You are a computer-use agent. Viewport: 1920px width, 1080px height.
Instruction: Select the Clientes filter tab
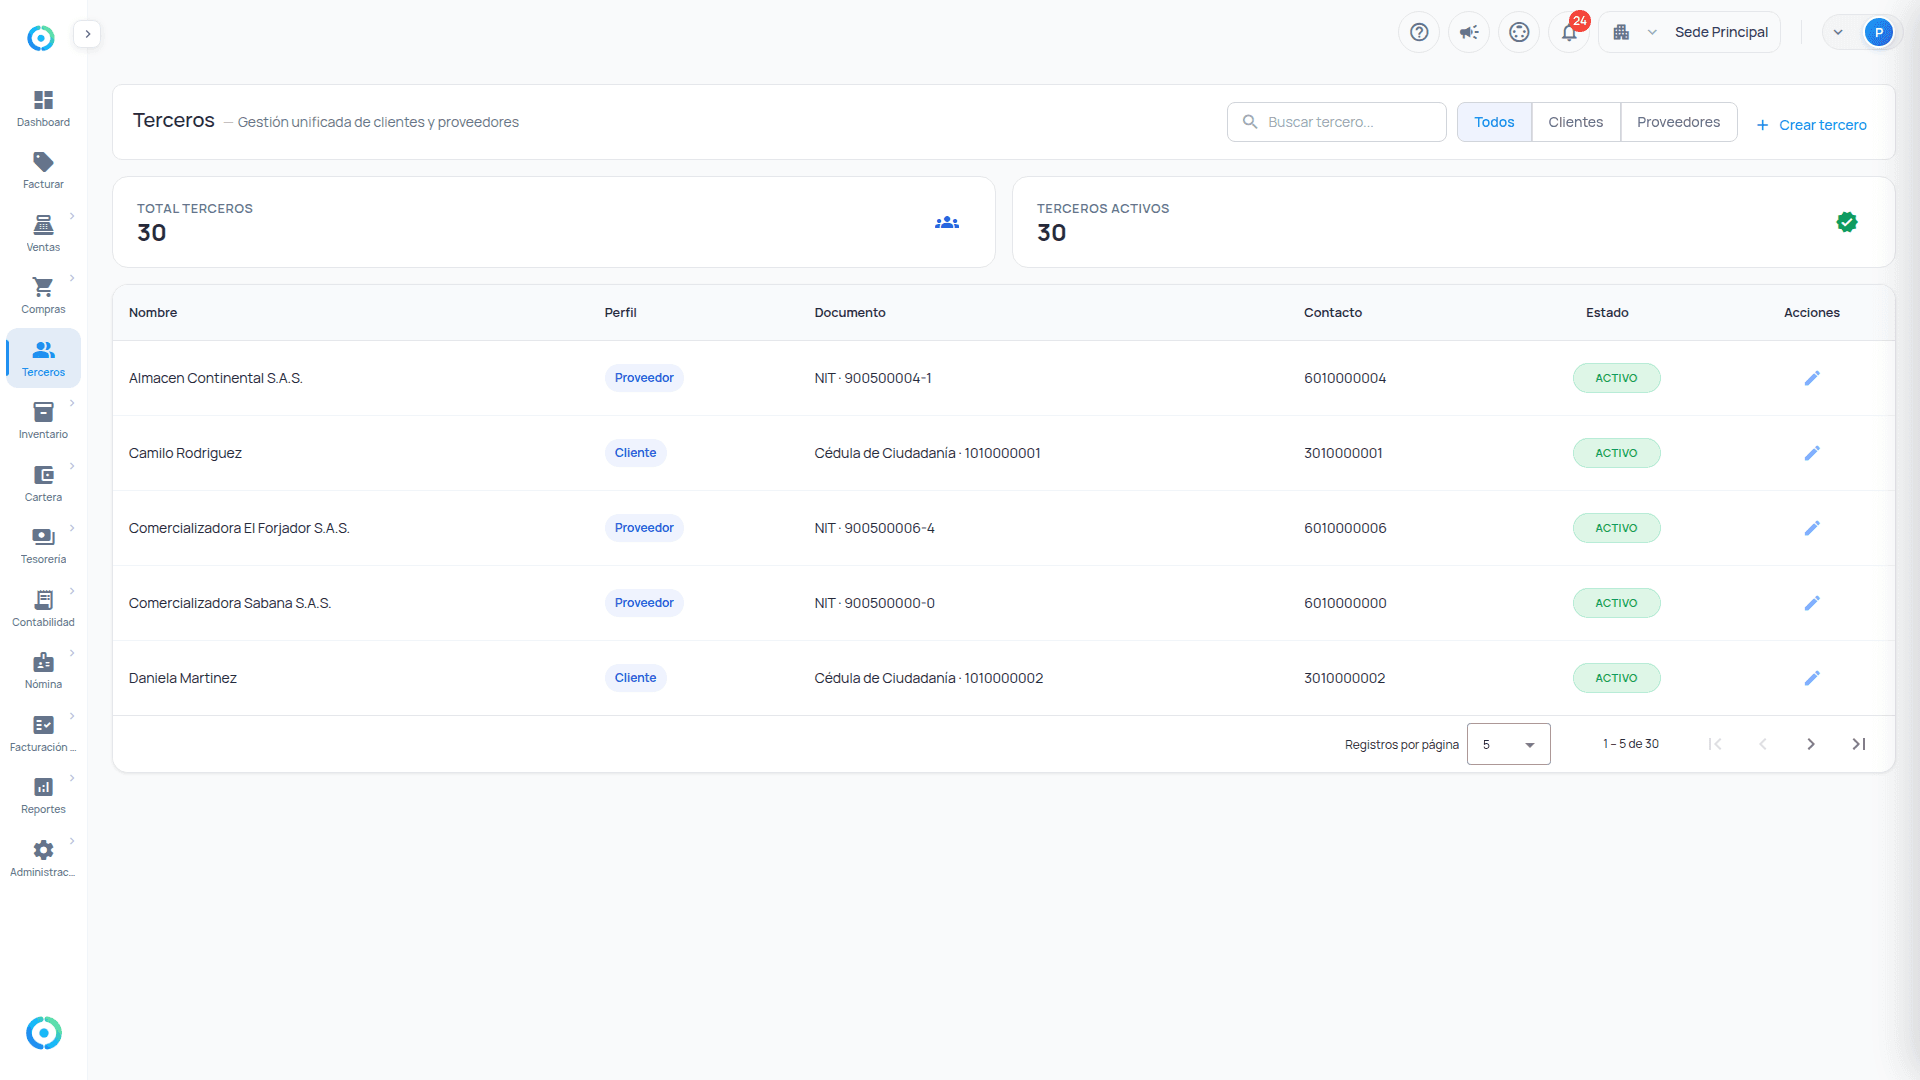pyautogui.click(x=1576, y=122)
